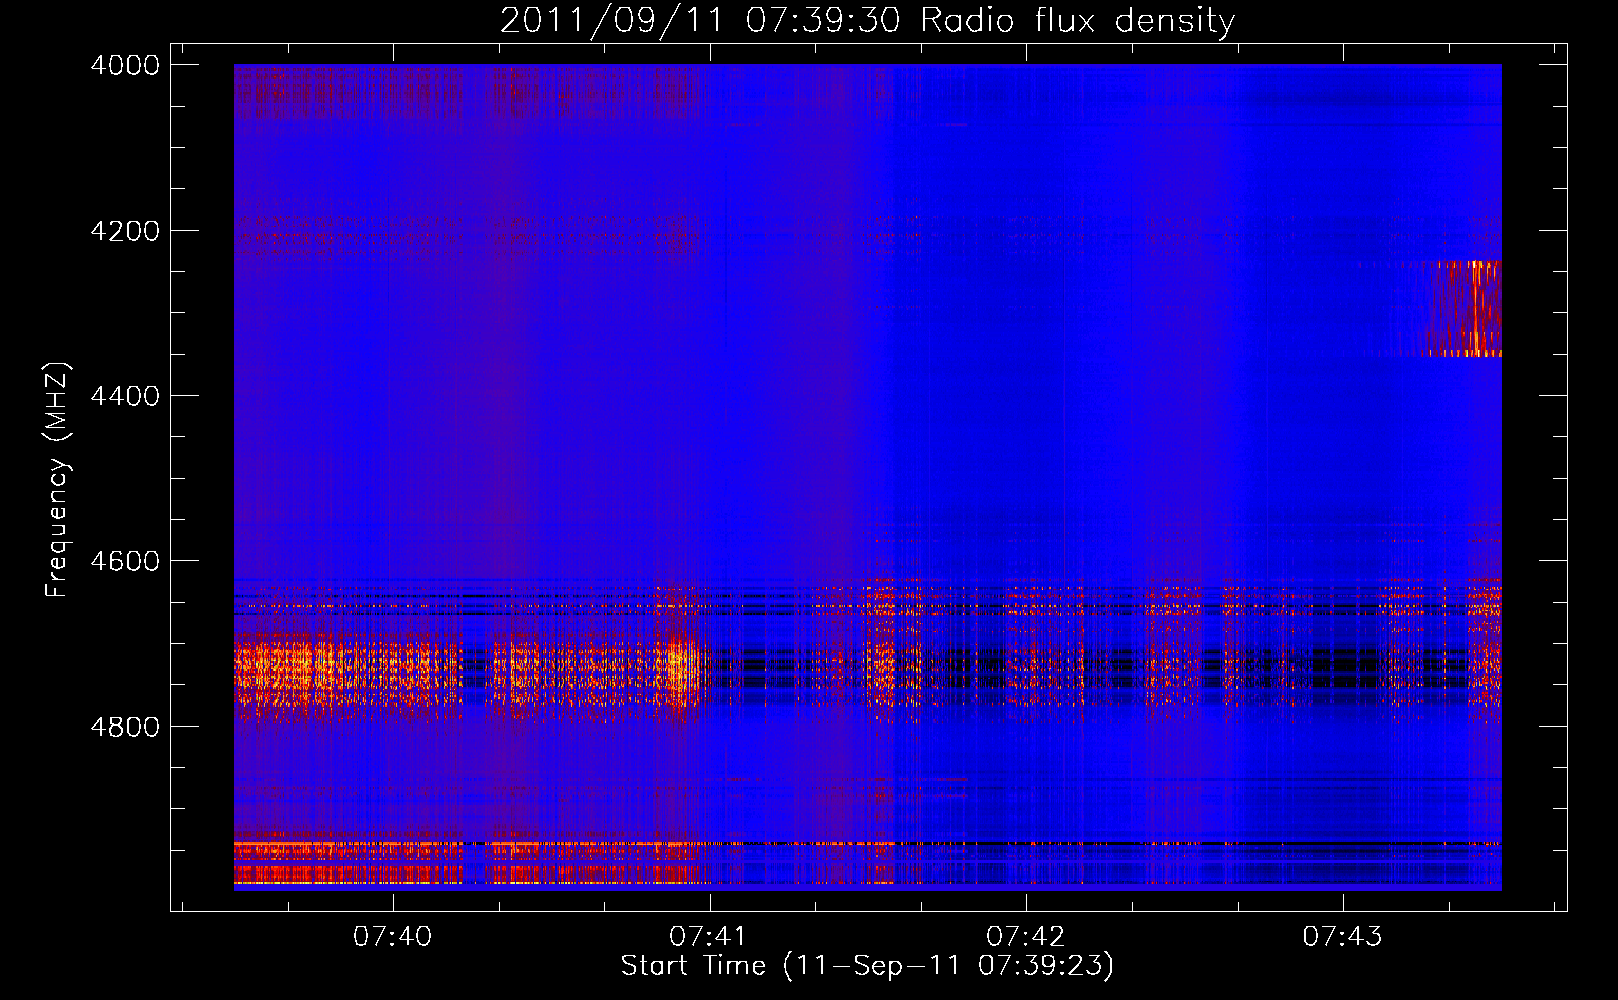Viewport: 1618px width, 1000px height.
Task: Click the 4800 frequency tick label
Action: [x=125, y=727]
